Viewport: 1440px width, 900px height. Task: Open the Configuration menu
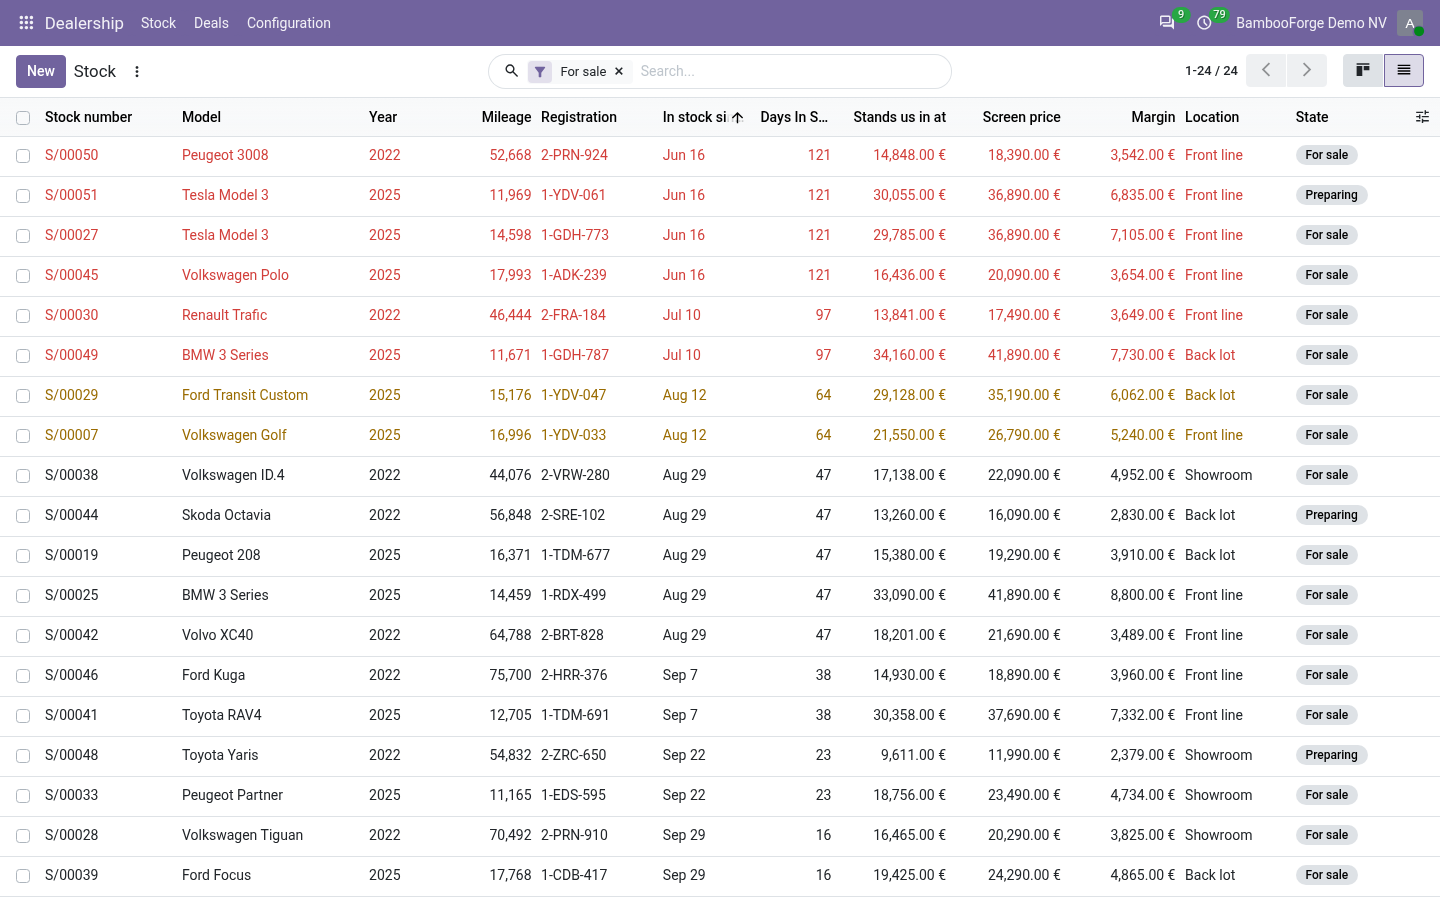pos(289,23)
